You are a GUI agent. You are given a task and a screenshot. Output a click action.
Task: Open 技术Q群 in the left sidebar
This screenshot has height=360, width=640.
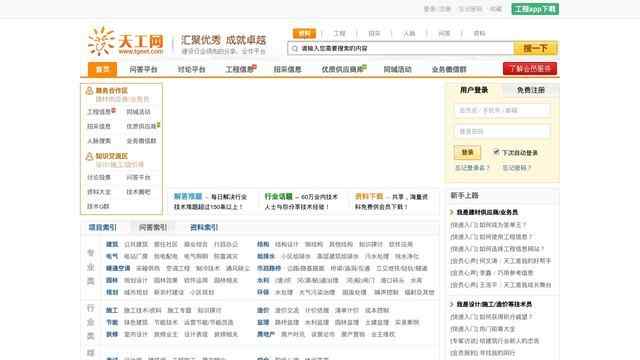[98, 207]
